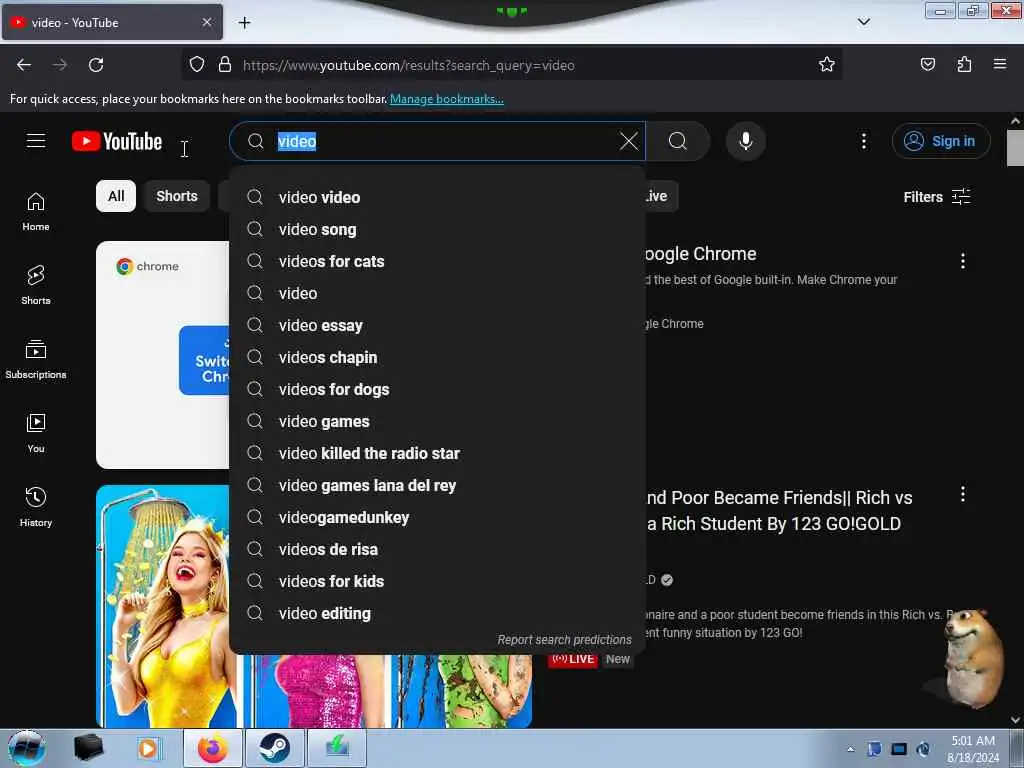Viewport: 1024px width, 768px height.
Task: Click the taskbar clock showing 5:01 AM
Action: 973,748
